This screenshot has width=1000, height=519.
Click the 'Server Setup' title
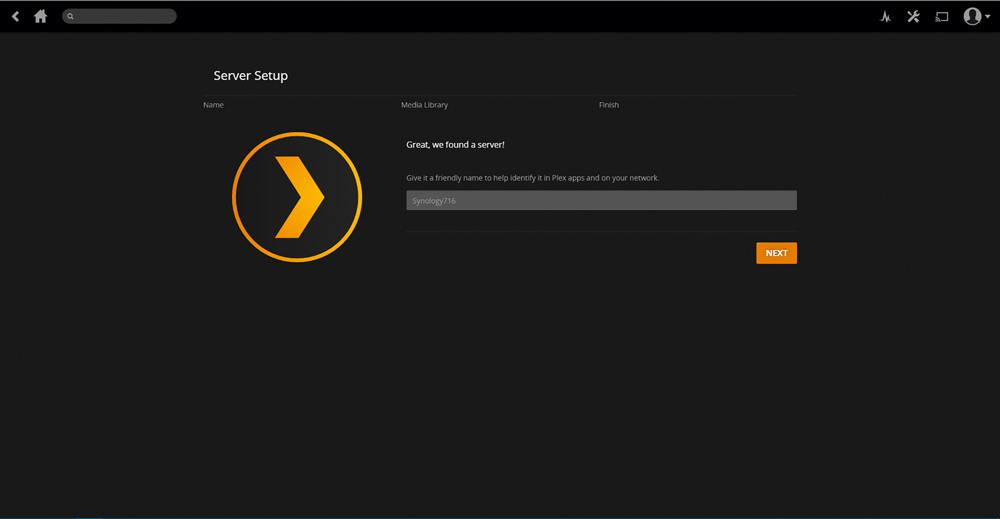(251, 75)
